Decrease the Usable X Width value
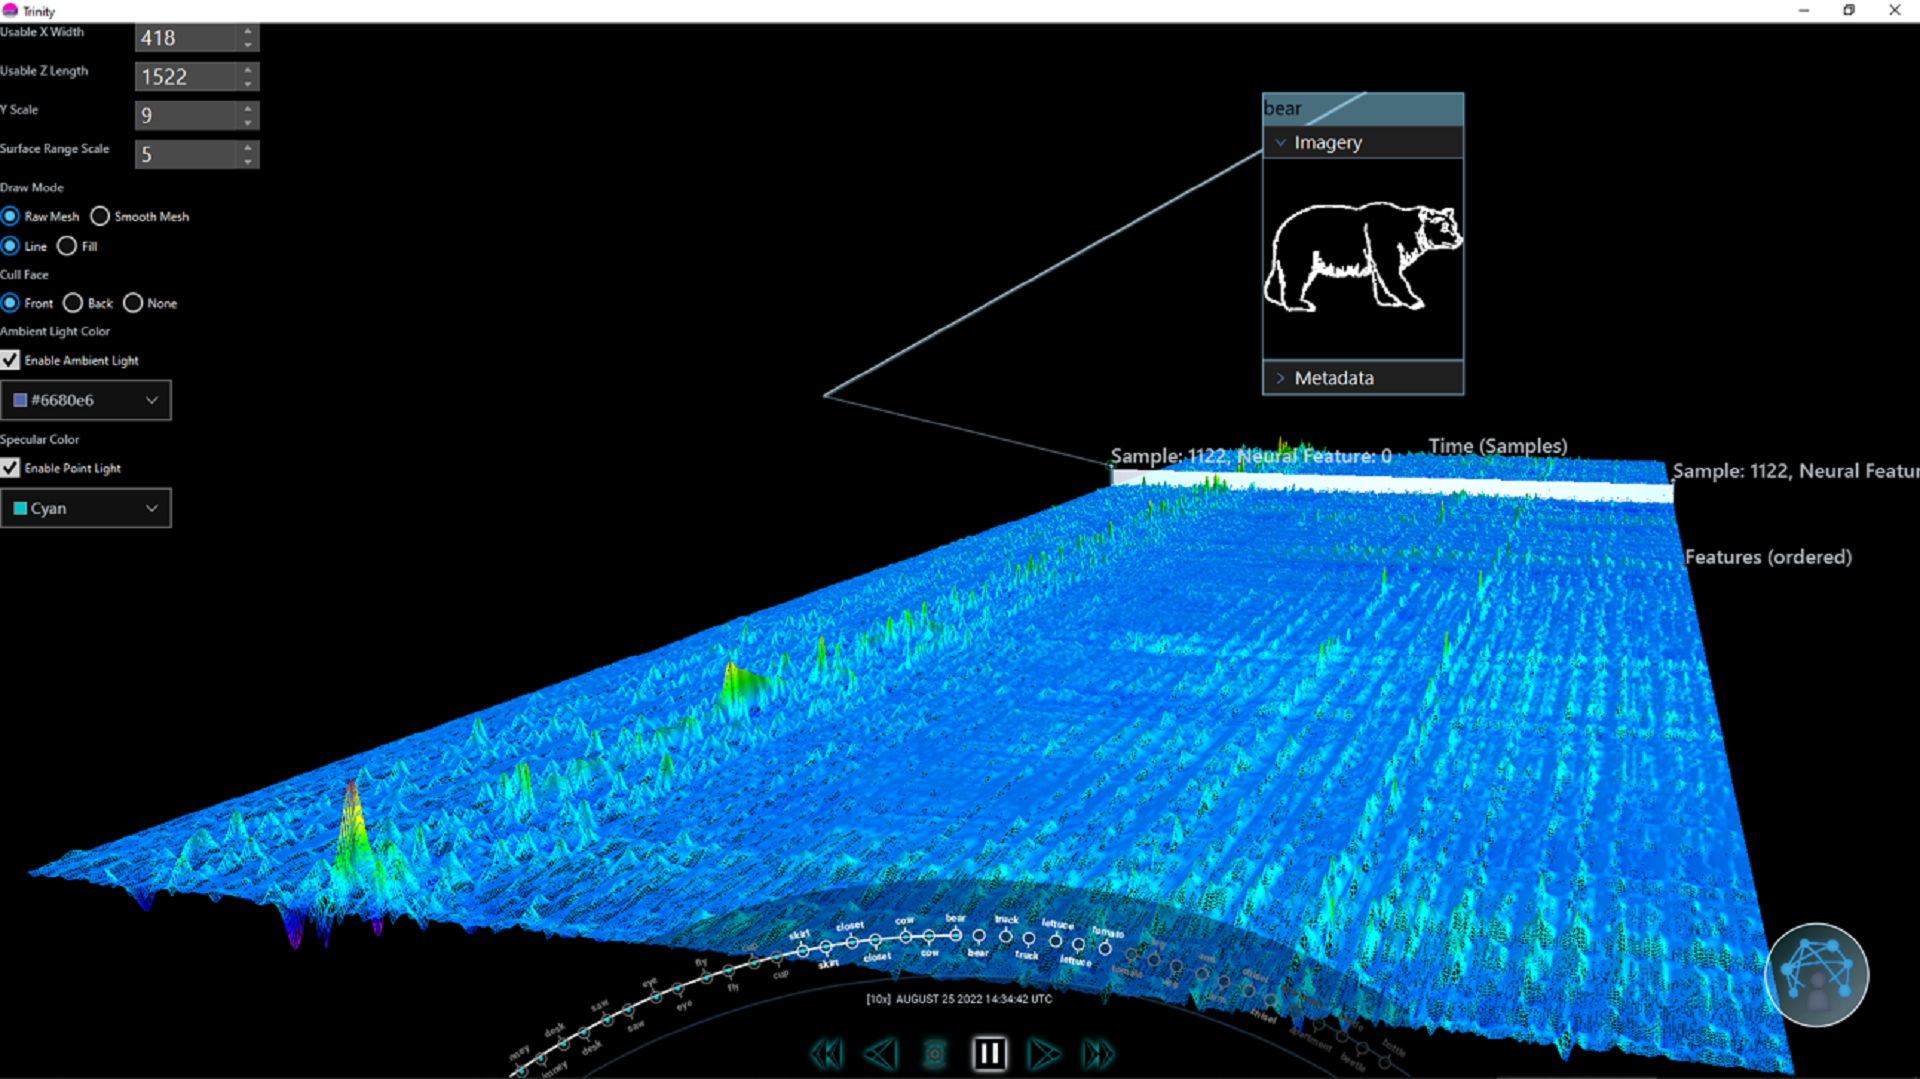Viewport: 1920px width, 1079px height. click(x=247, y=44)
